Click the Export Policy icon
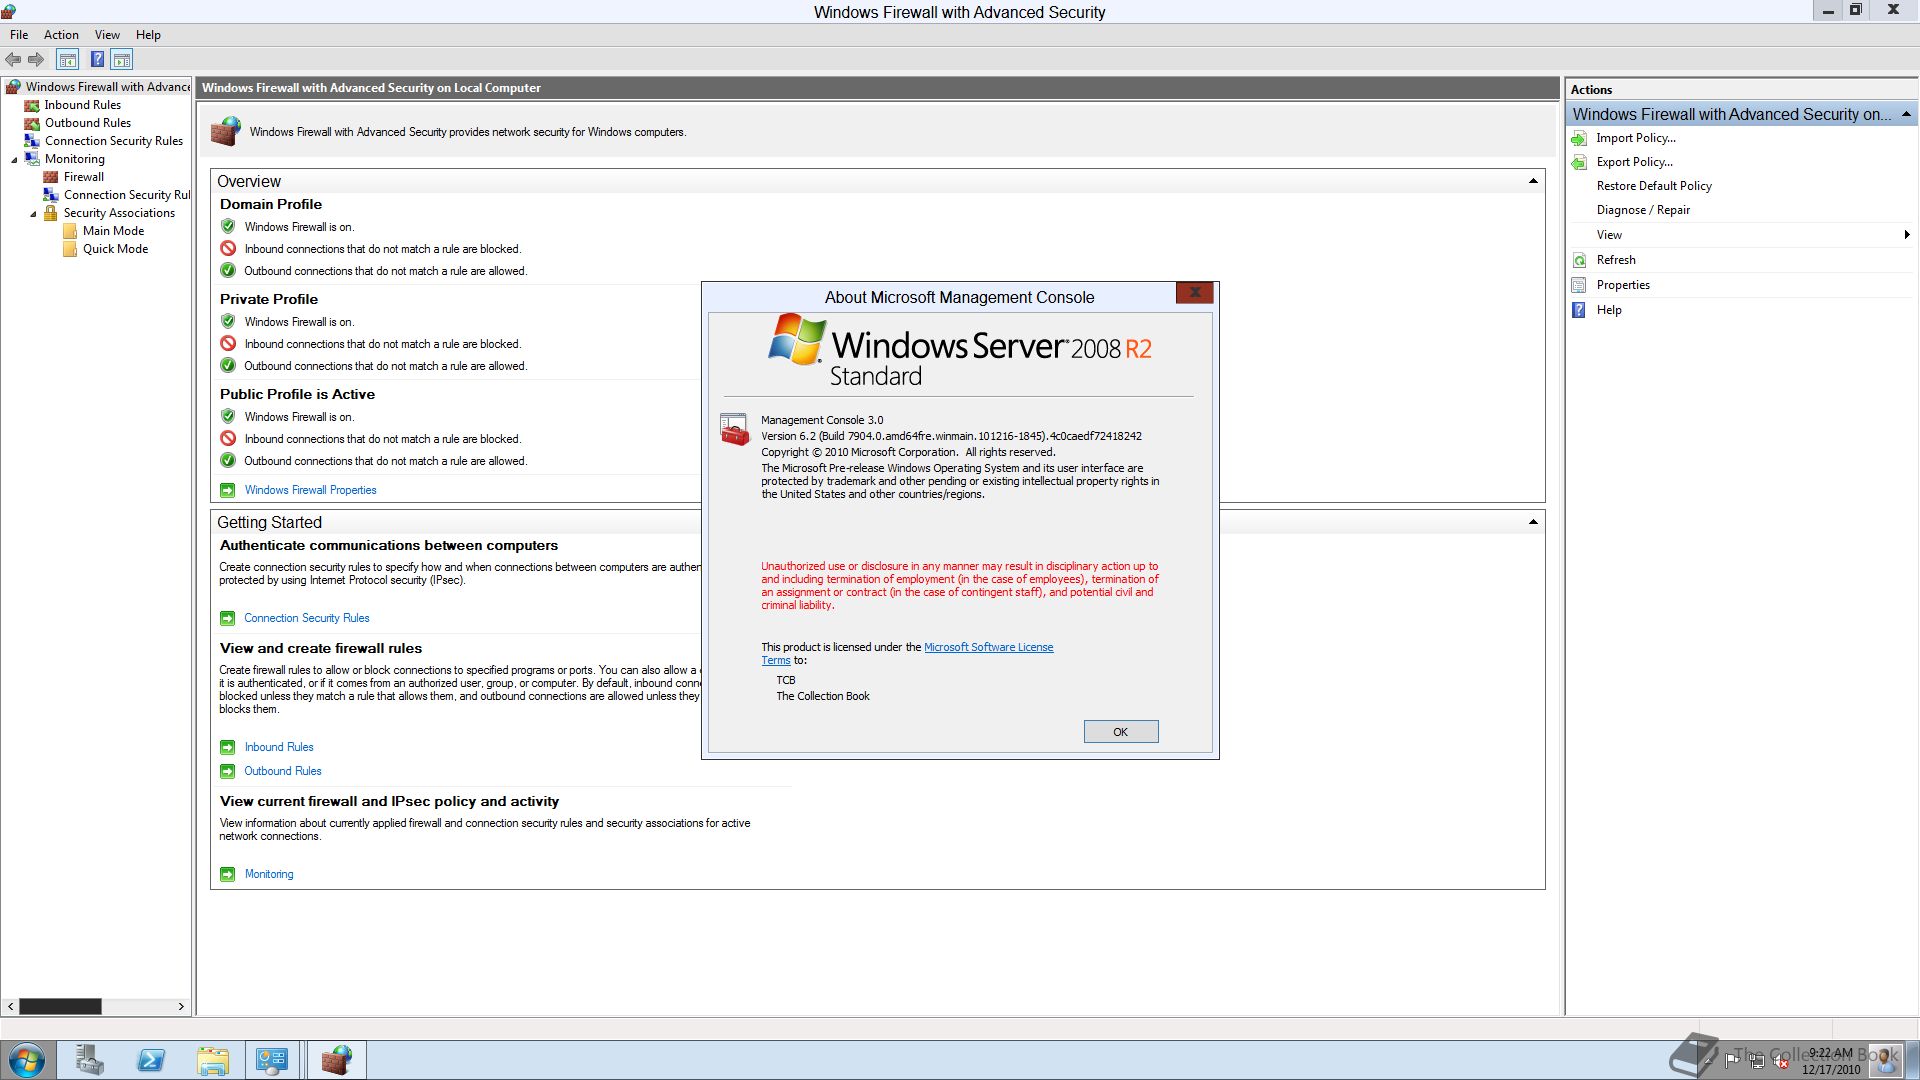The image size is (1920, 1080). (1579, 162)
